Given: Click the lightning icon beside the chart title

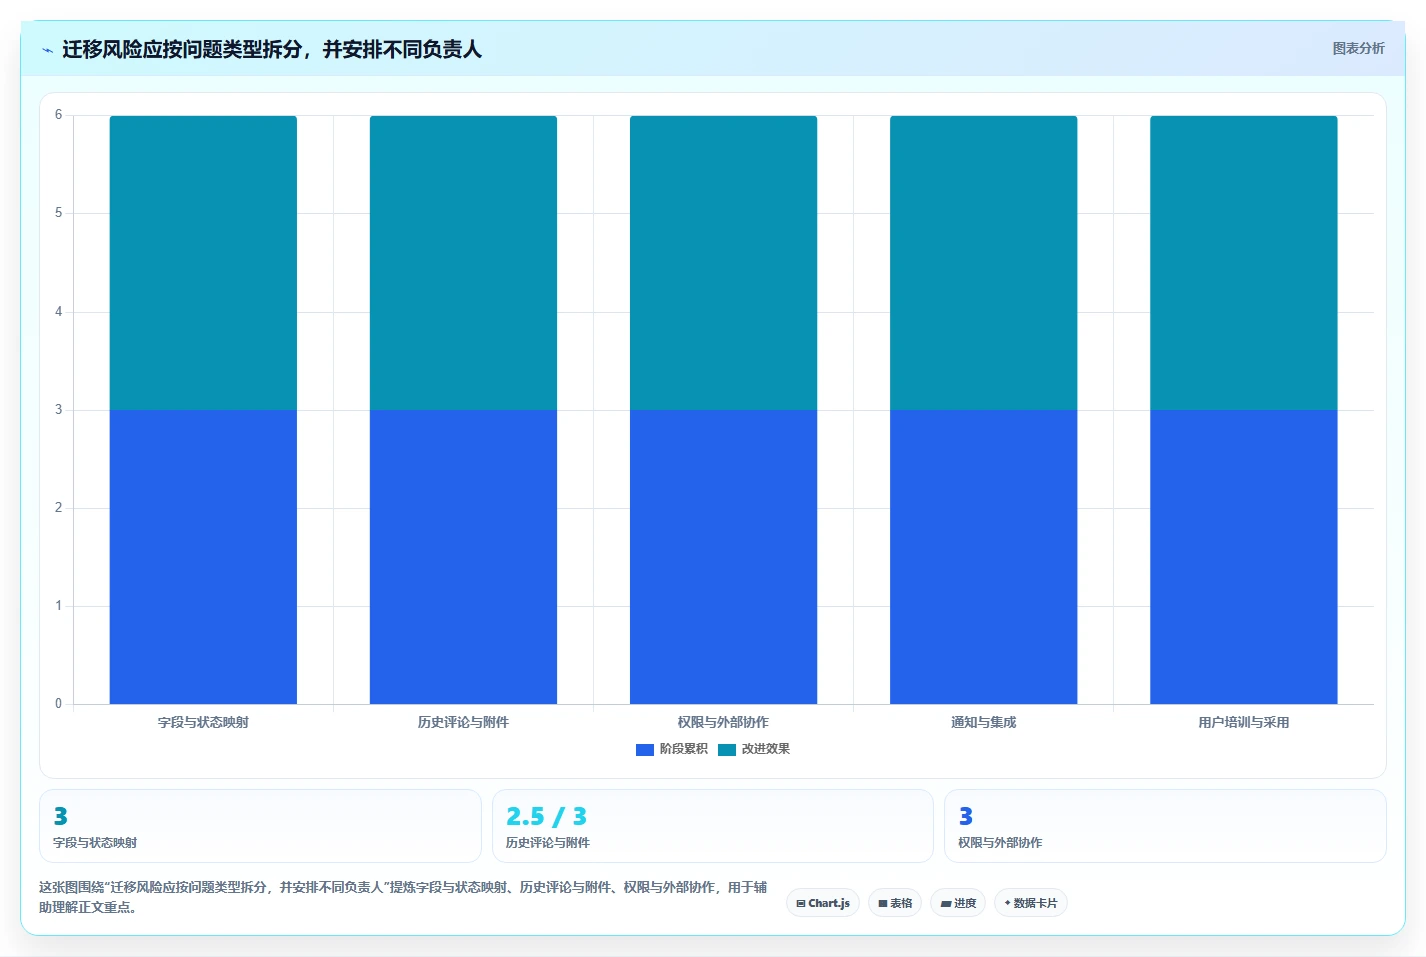Looking at the screenshot, I should 47,50.
